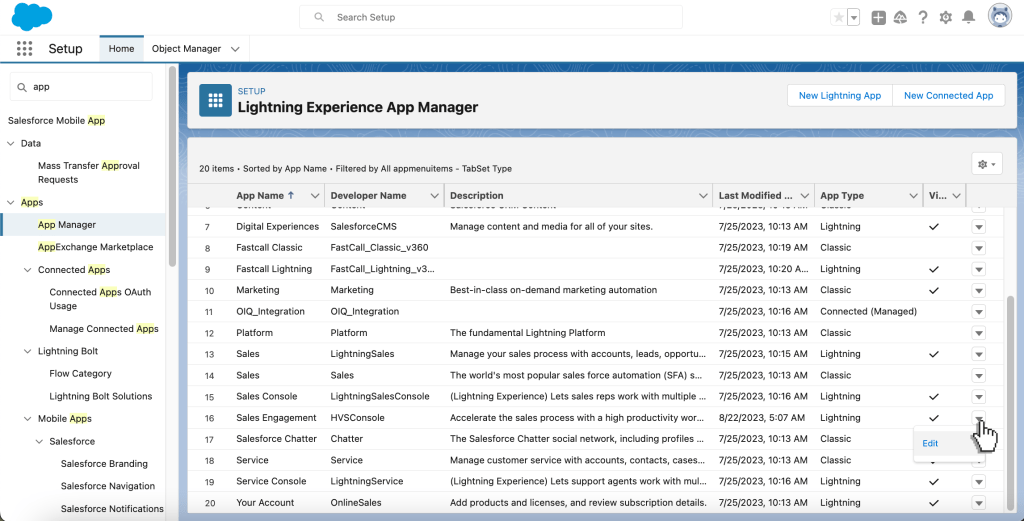Open AppExchange Marketplace
1024x521 pixels.
pyautogui.click(x=95, y=247)
